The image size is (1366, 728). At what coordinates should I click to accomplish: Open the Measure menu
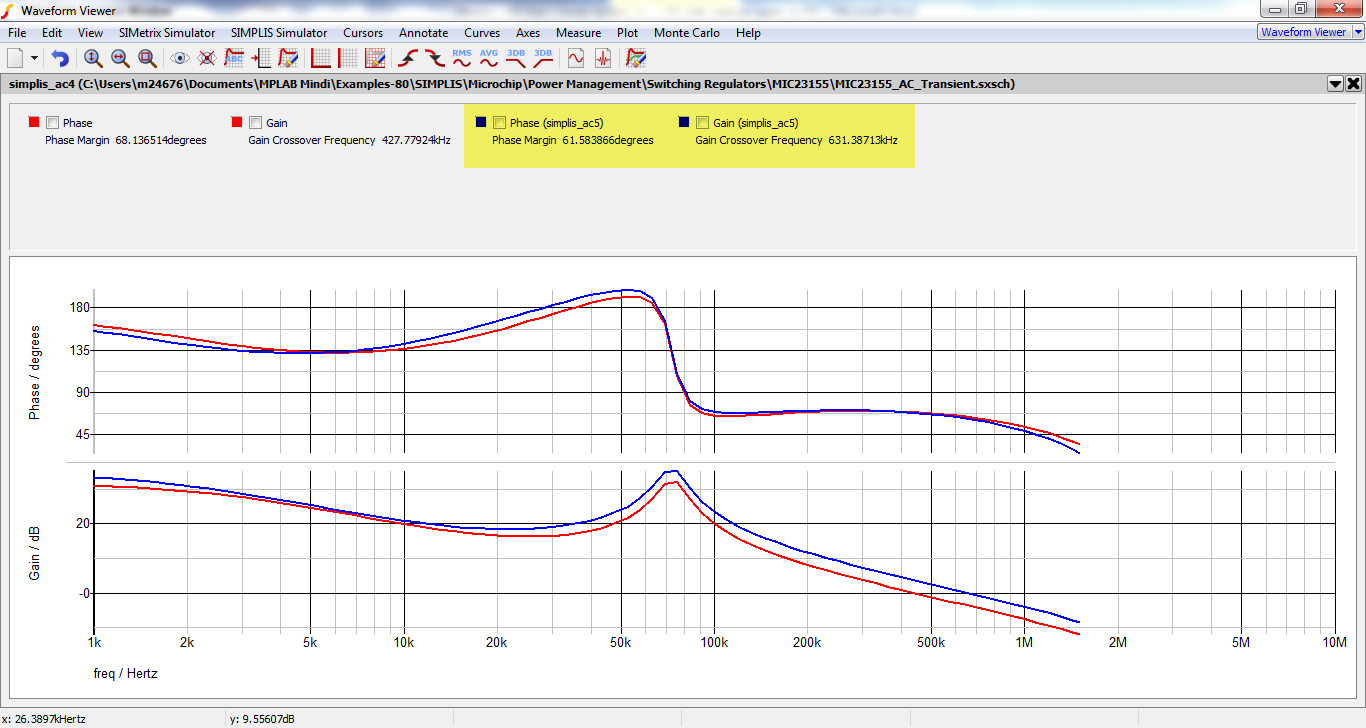[579, 33]
